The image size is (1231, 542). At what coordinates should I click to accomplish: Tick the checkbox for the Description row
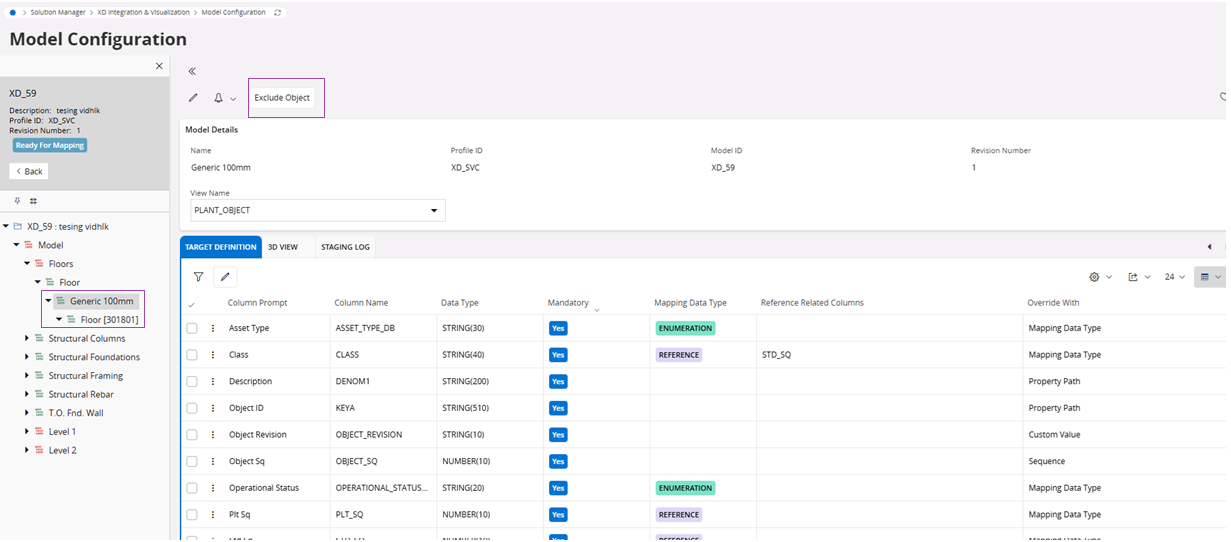tap(192, 382)
